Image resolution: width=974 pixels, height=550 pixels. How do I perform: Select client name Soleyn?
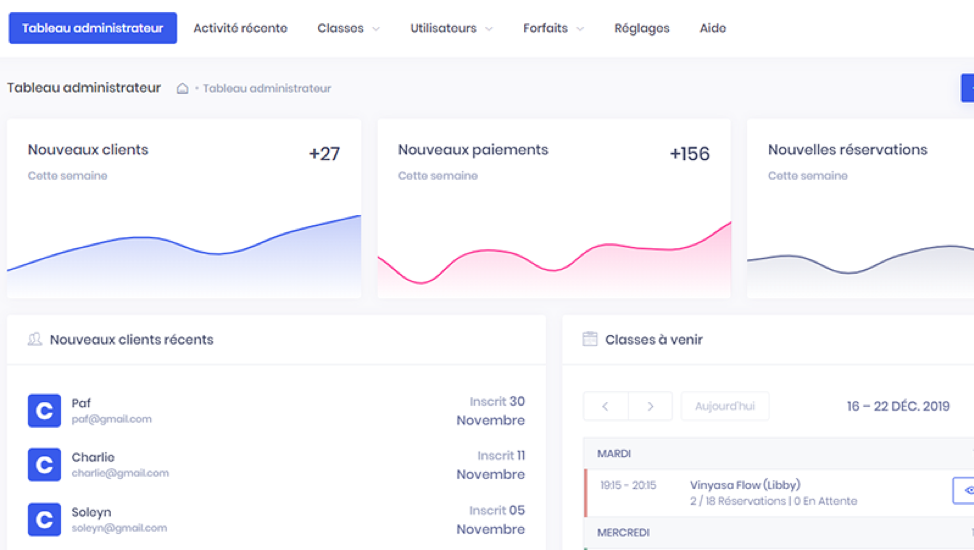(91, 512)
